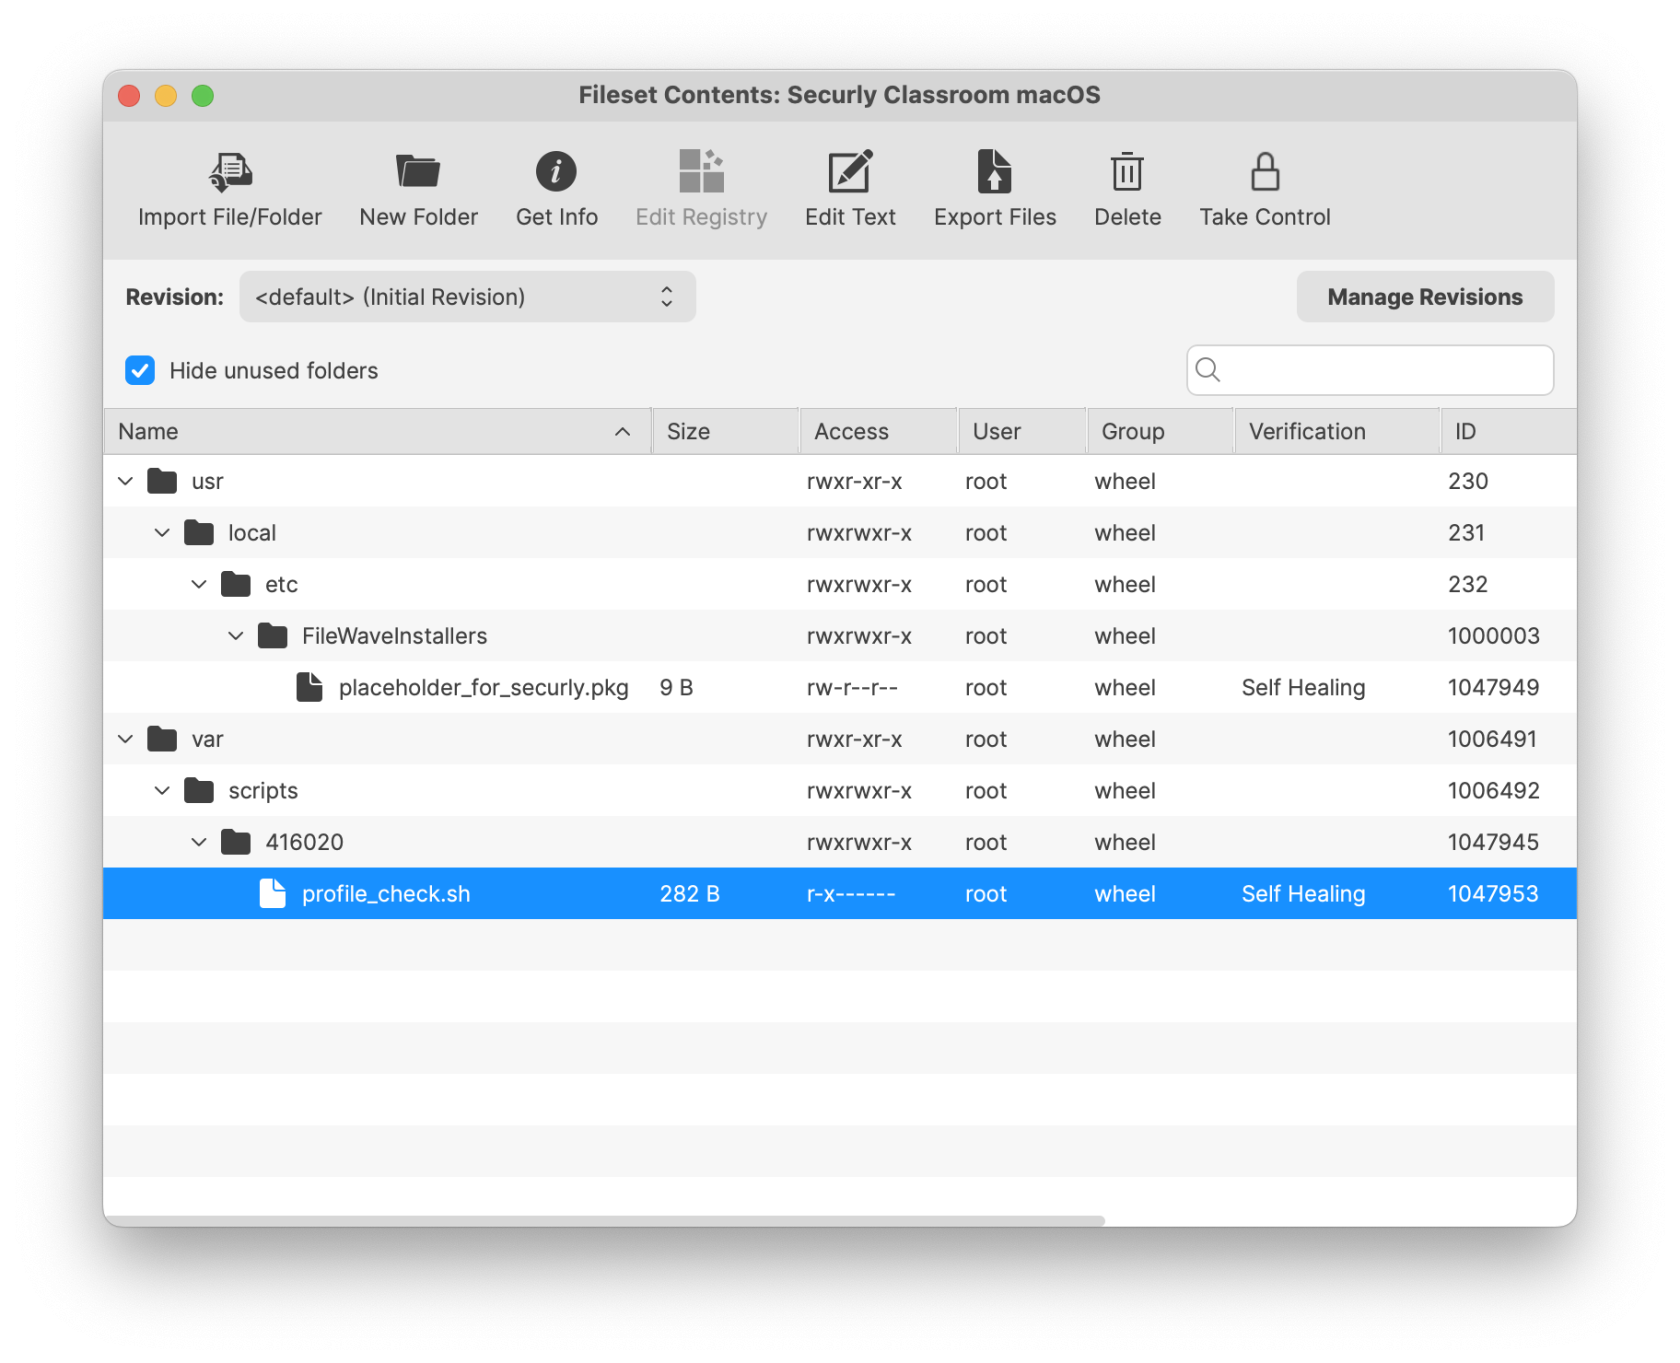
Task: Click the ID value 230
Action: [x=1468, y=481]
